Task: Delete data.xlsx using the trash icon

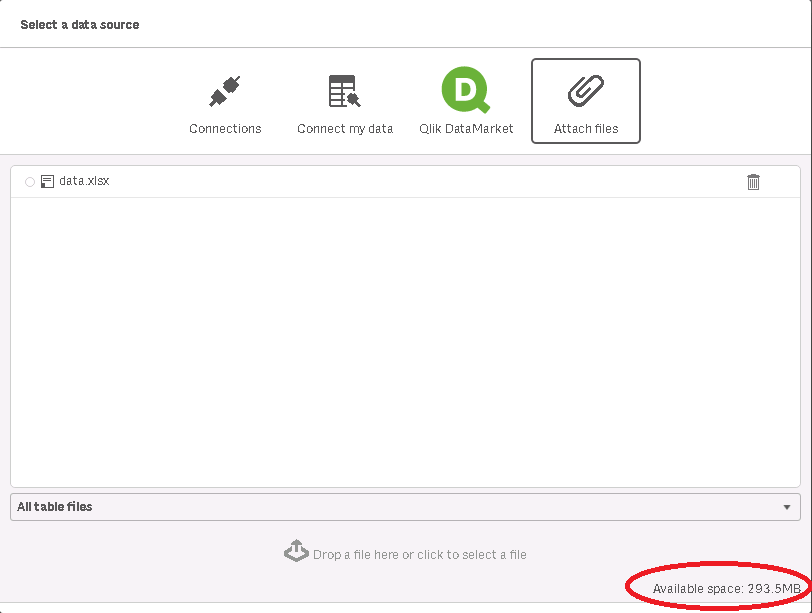Action: [753, 181]
